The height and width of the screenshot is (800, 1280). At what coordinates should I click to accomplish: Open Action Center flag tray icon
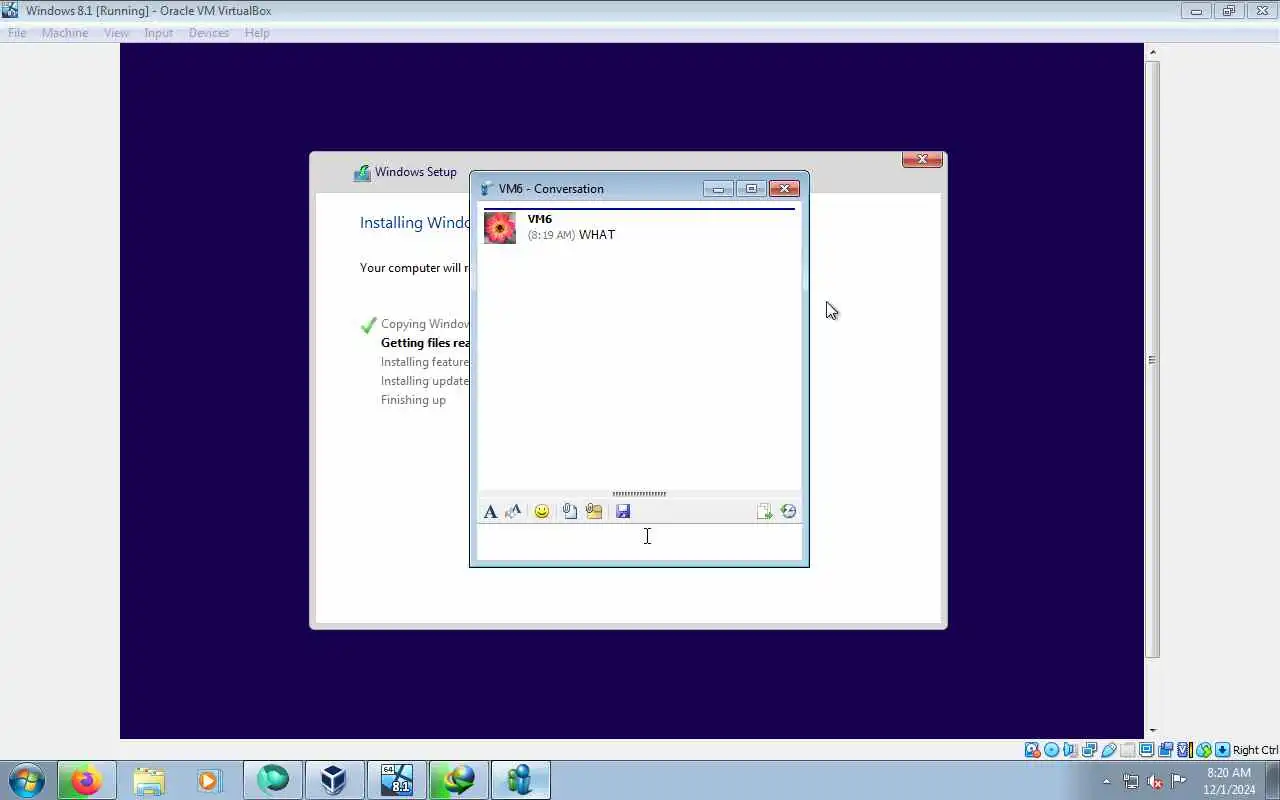tap(1179, 781)
